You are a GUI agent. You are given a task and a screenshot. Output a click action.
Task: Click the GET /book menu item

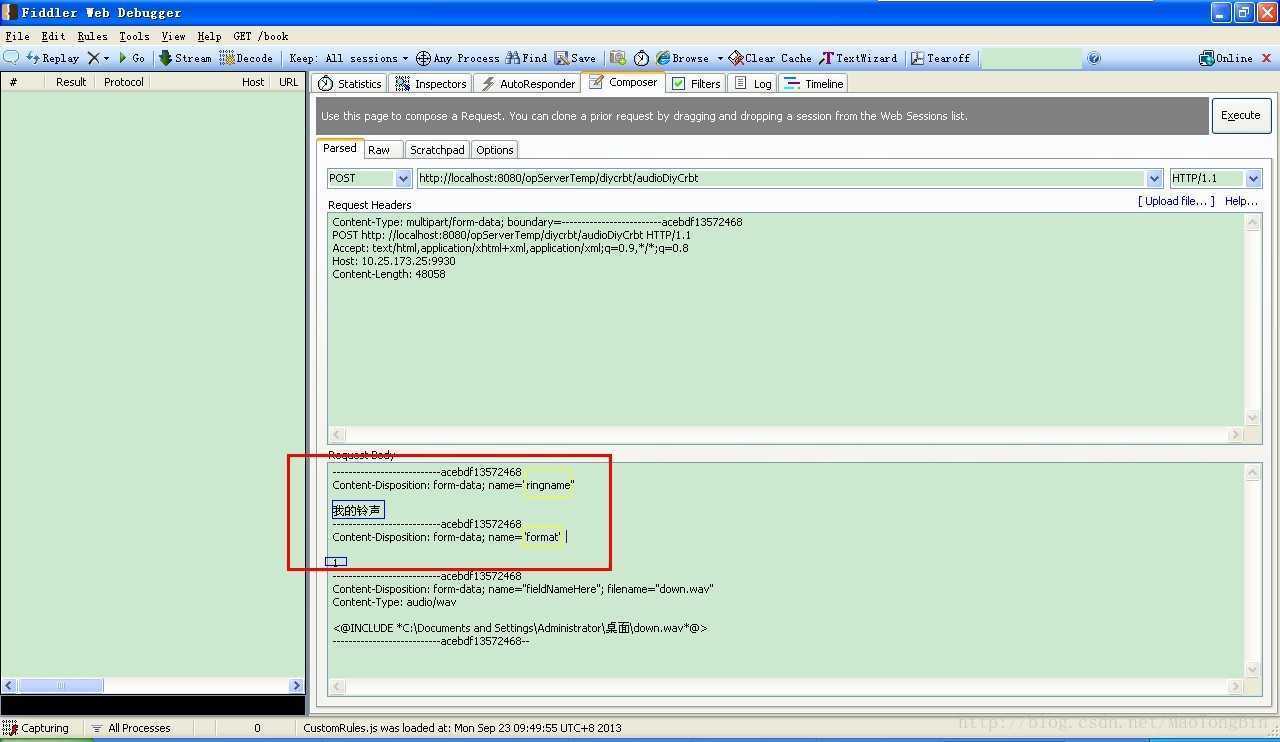261,36
